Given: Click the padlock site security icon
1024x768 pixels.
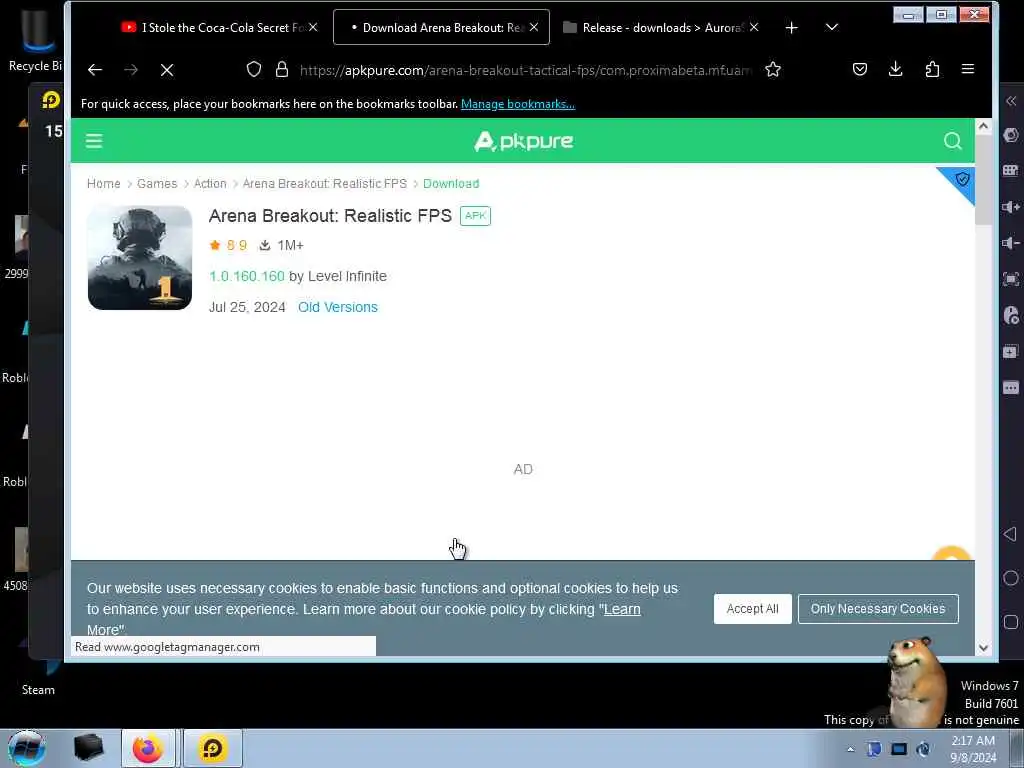Looking at the screenshot, I should coord(281,69).
